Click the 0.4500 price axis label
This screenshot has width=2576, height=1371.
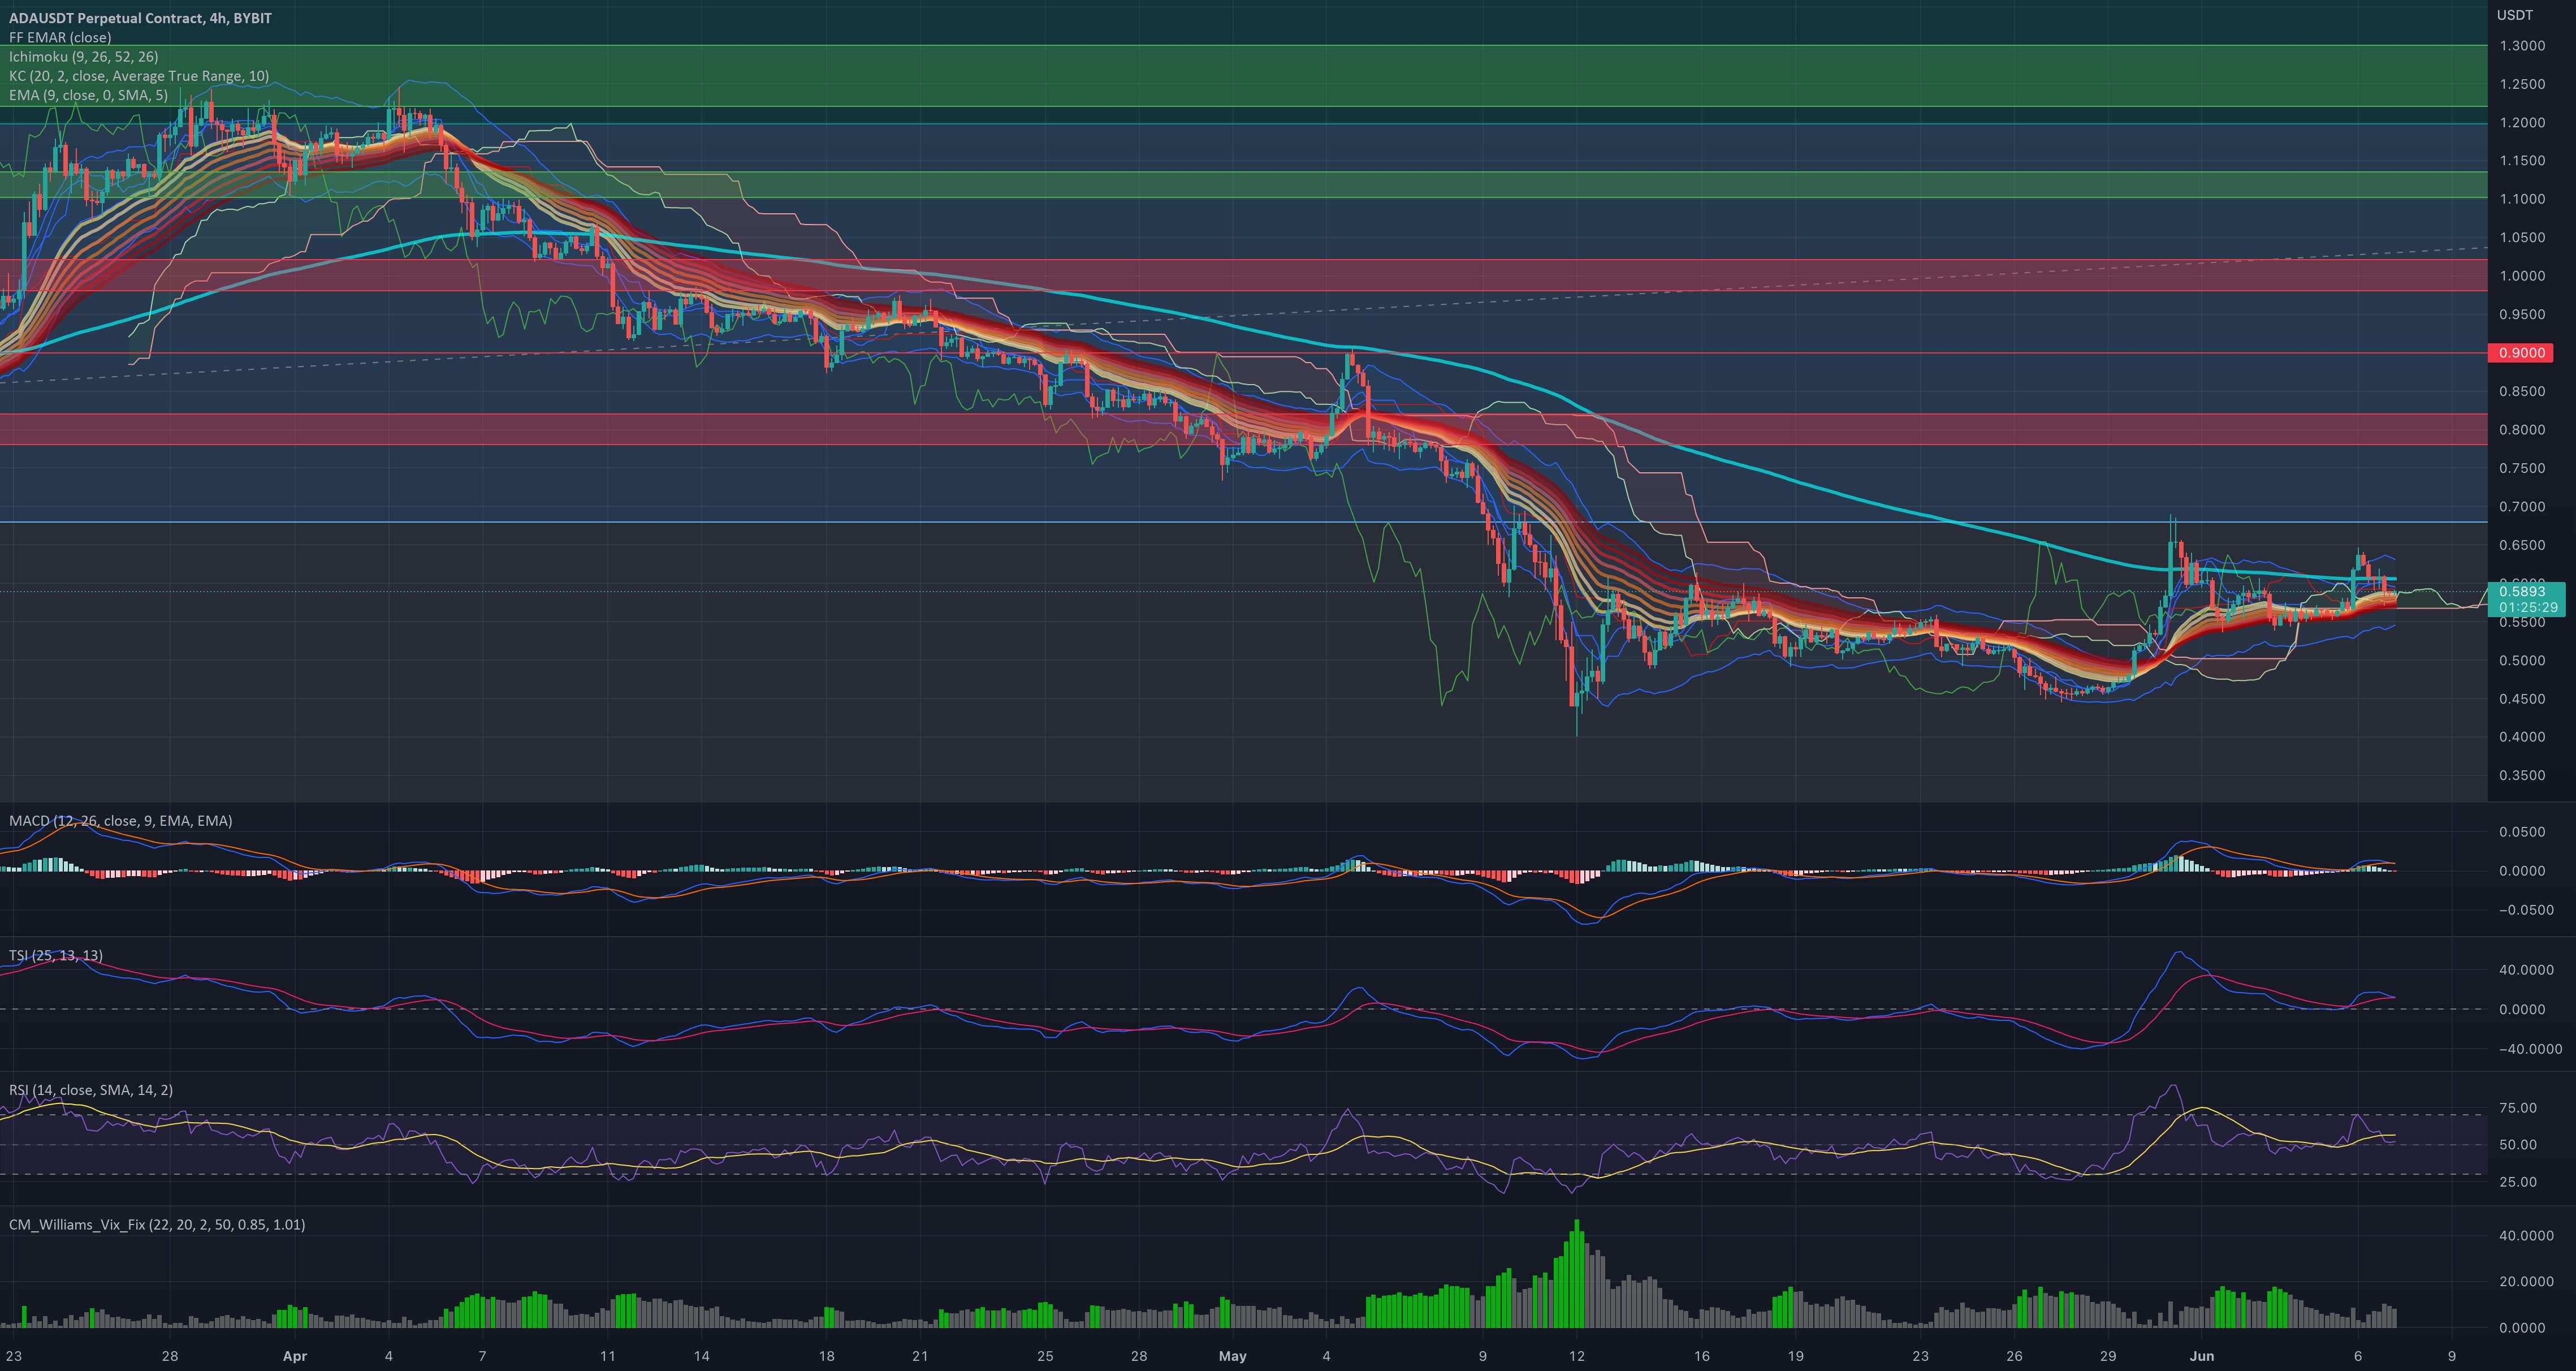[2522, 699]
